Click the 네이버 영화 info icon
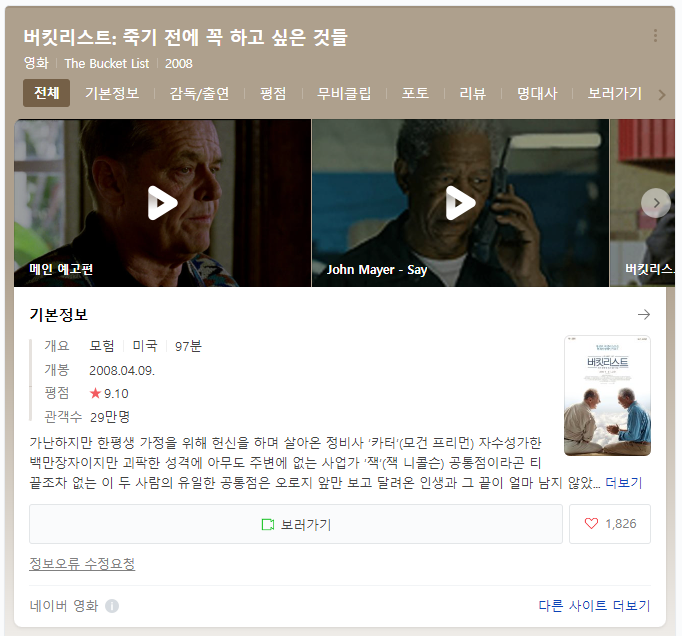Viewport: 682px width, 636px height. click(112, 606)
